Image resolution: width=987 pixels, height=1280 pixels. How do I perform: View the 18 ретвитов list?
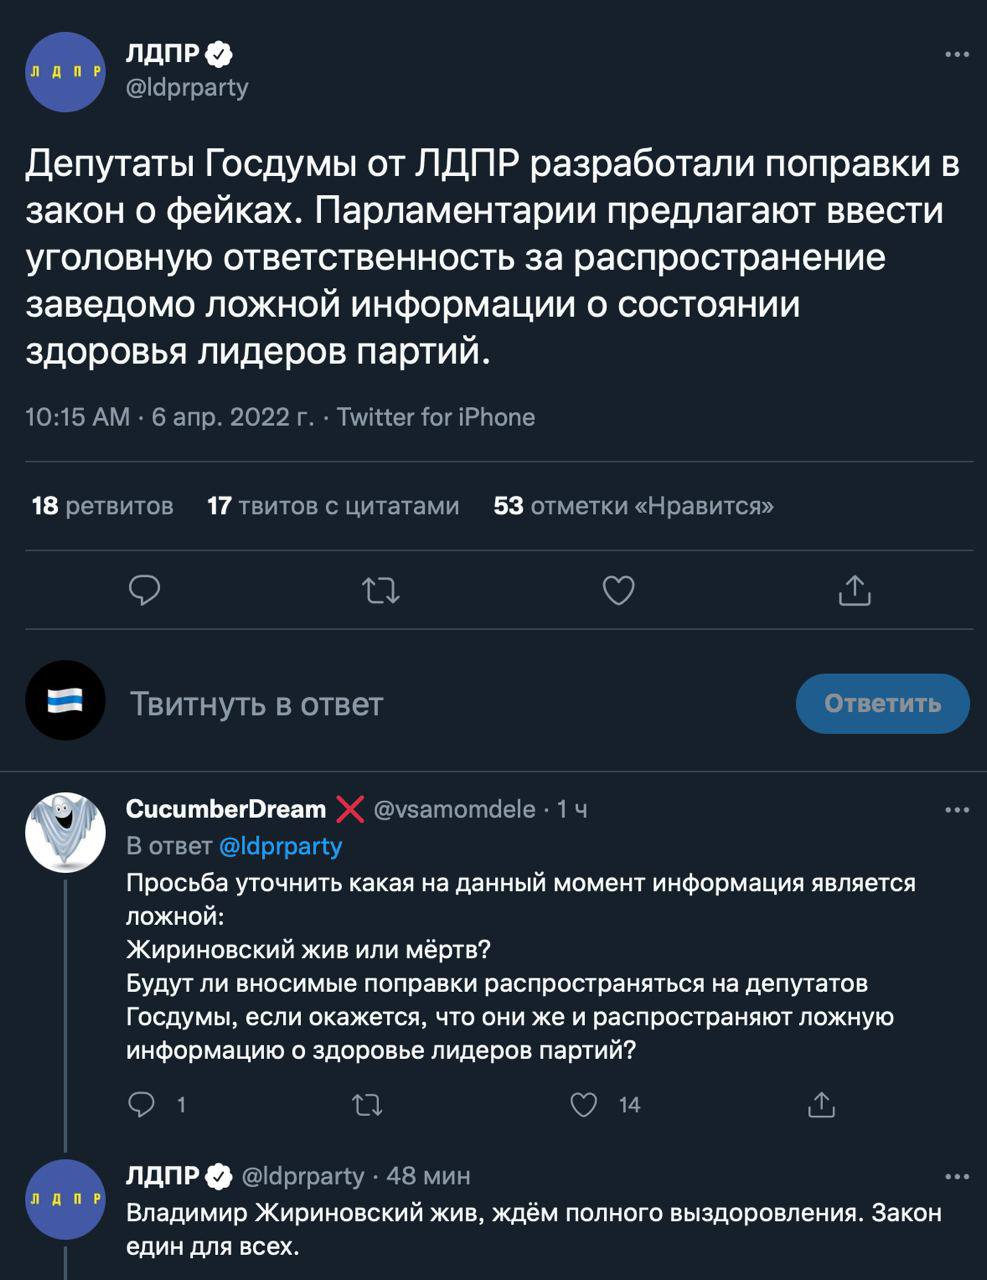[x=102, y=506]
